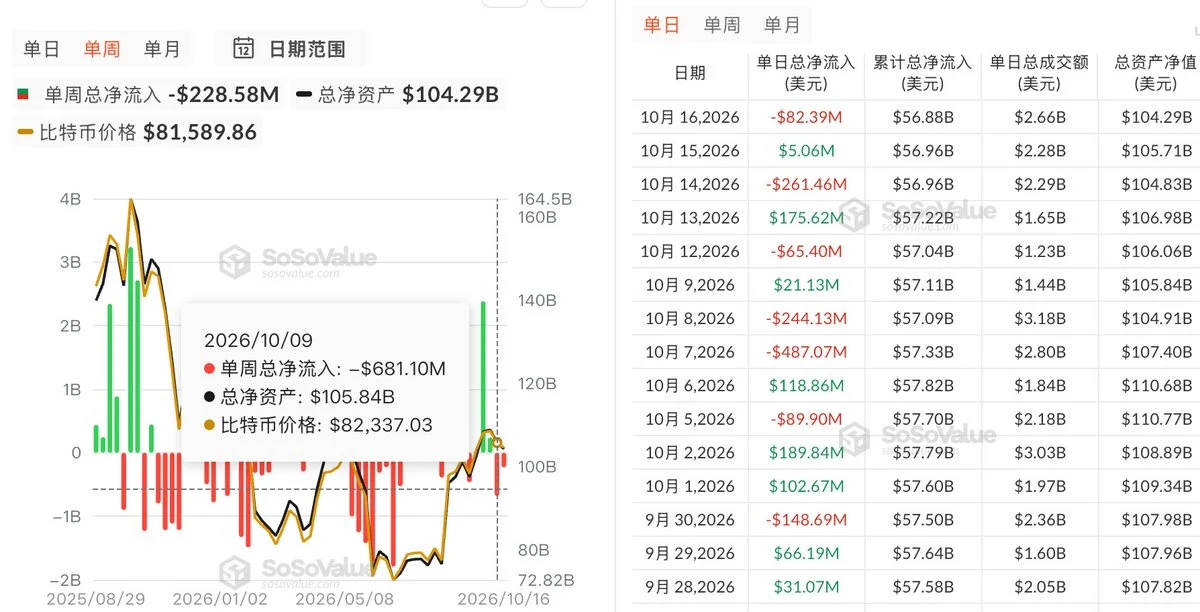Click the -$487.07M net inflow cell
This screenshot has height=612, width=1200.
[x=807, y=352]
